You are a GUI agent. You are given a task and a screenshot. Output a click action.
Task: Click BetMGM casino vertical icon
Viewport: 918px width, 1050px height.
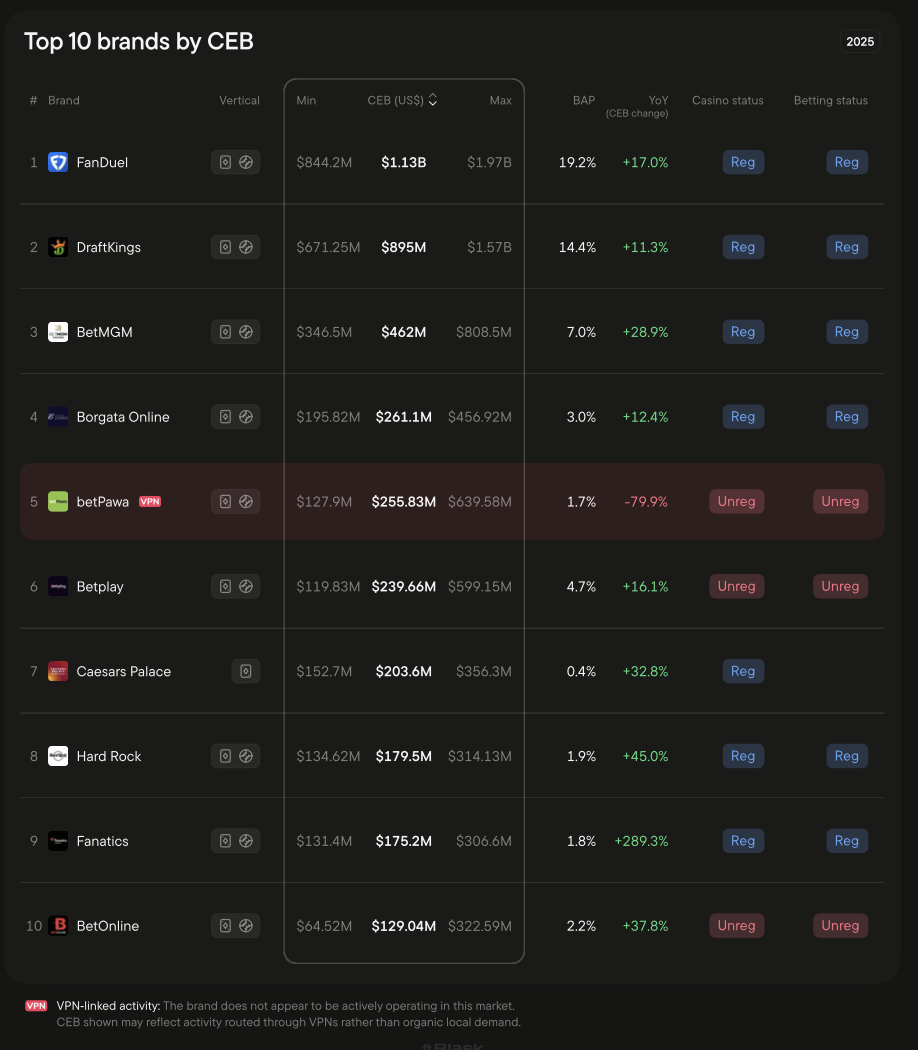click(x=226, y=332)
